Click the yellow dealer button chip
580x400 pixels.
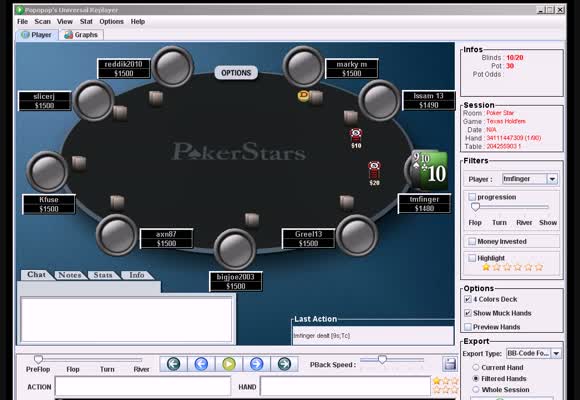click(303, 95)
